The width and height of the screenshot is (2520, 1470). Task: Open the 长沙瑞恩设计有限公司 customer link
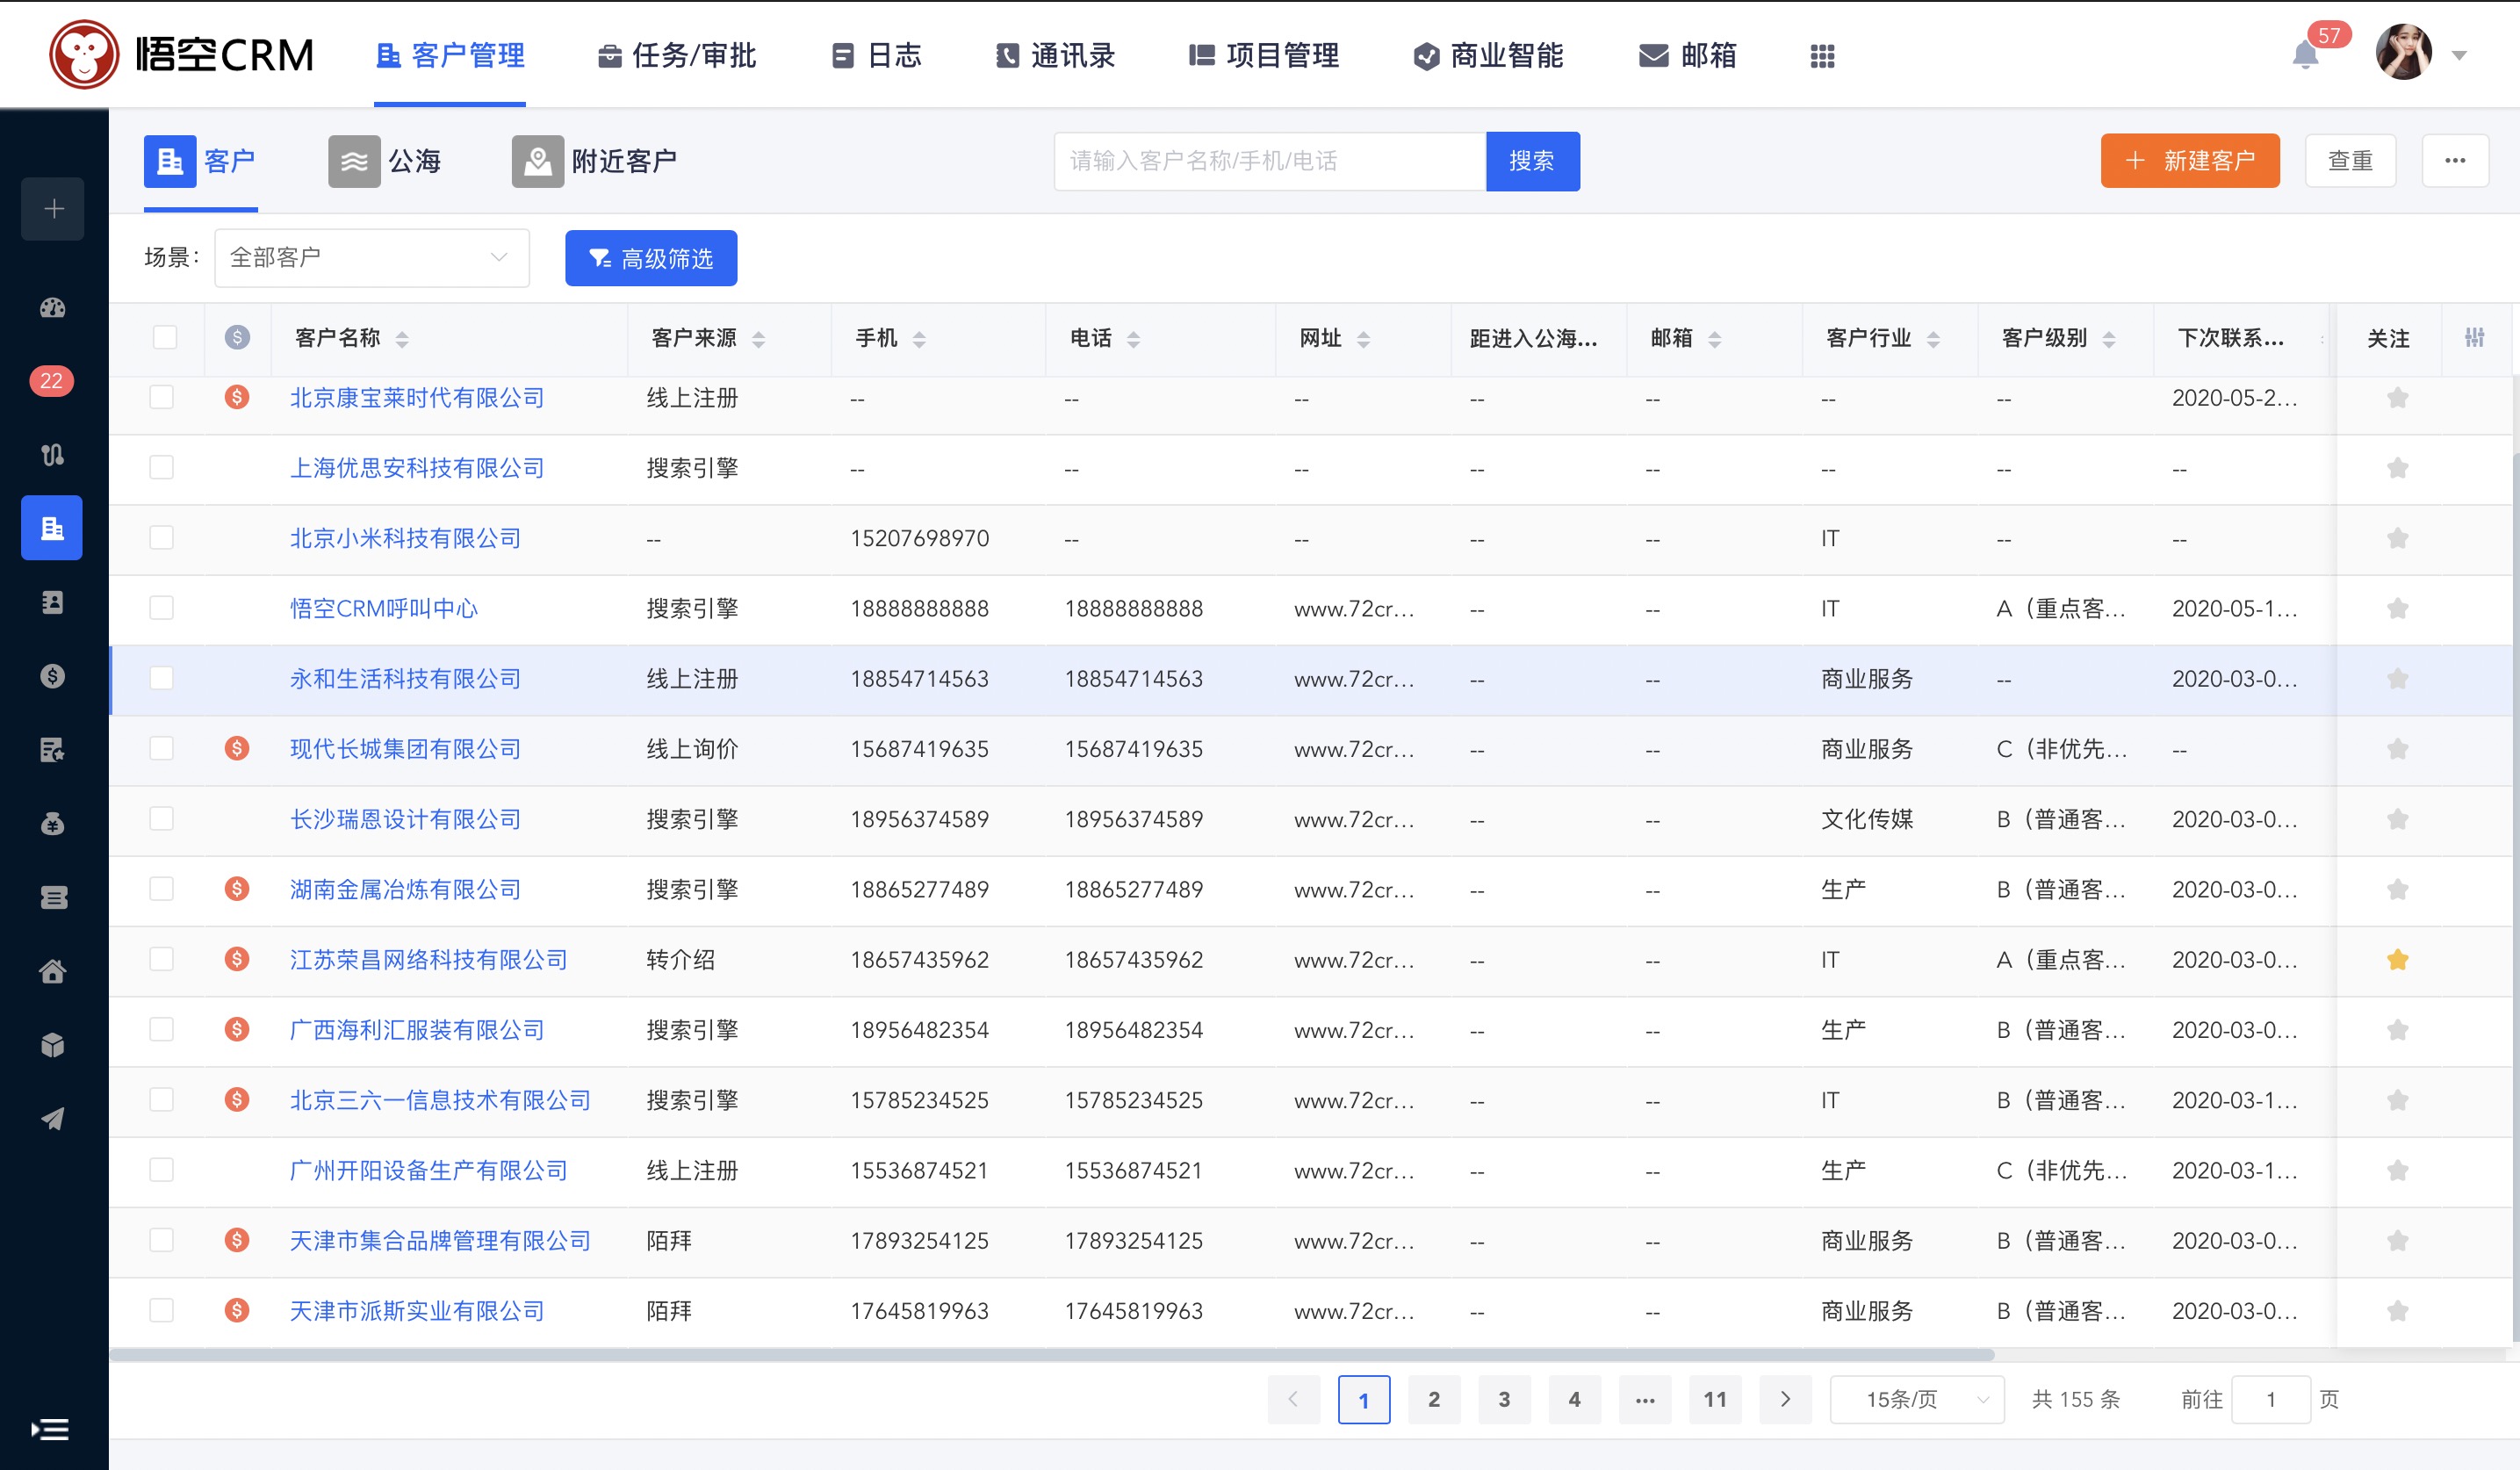click(x=405, y=819)
